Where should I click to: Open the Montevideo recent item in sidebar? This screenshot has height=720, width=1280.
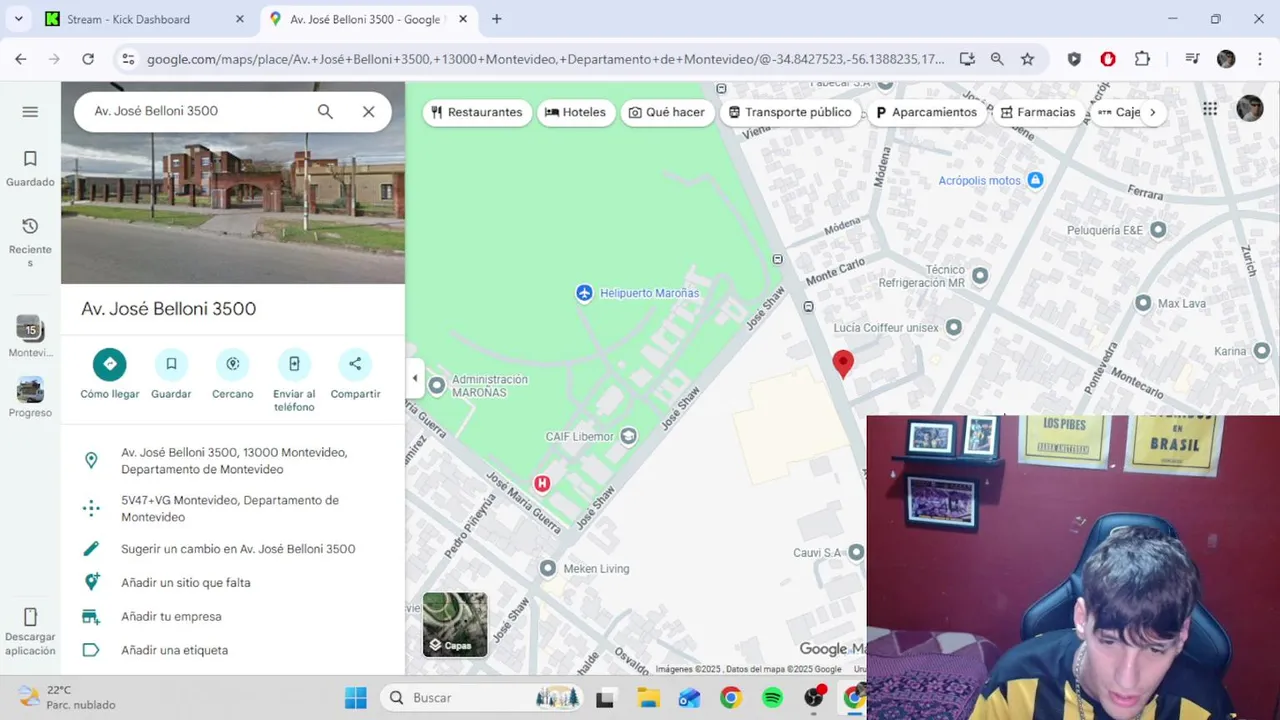(x=30, y=336)
